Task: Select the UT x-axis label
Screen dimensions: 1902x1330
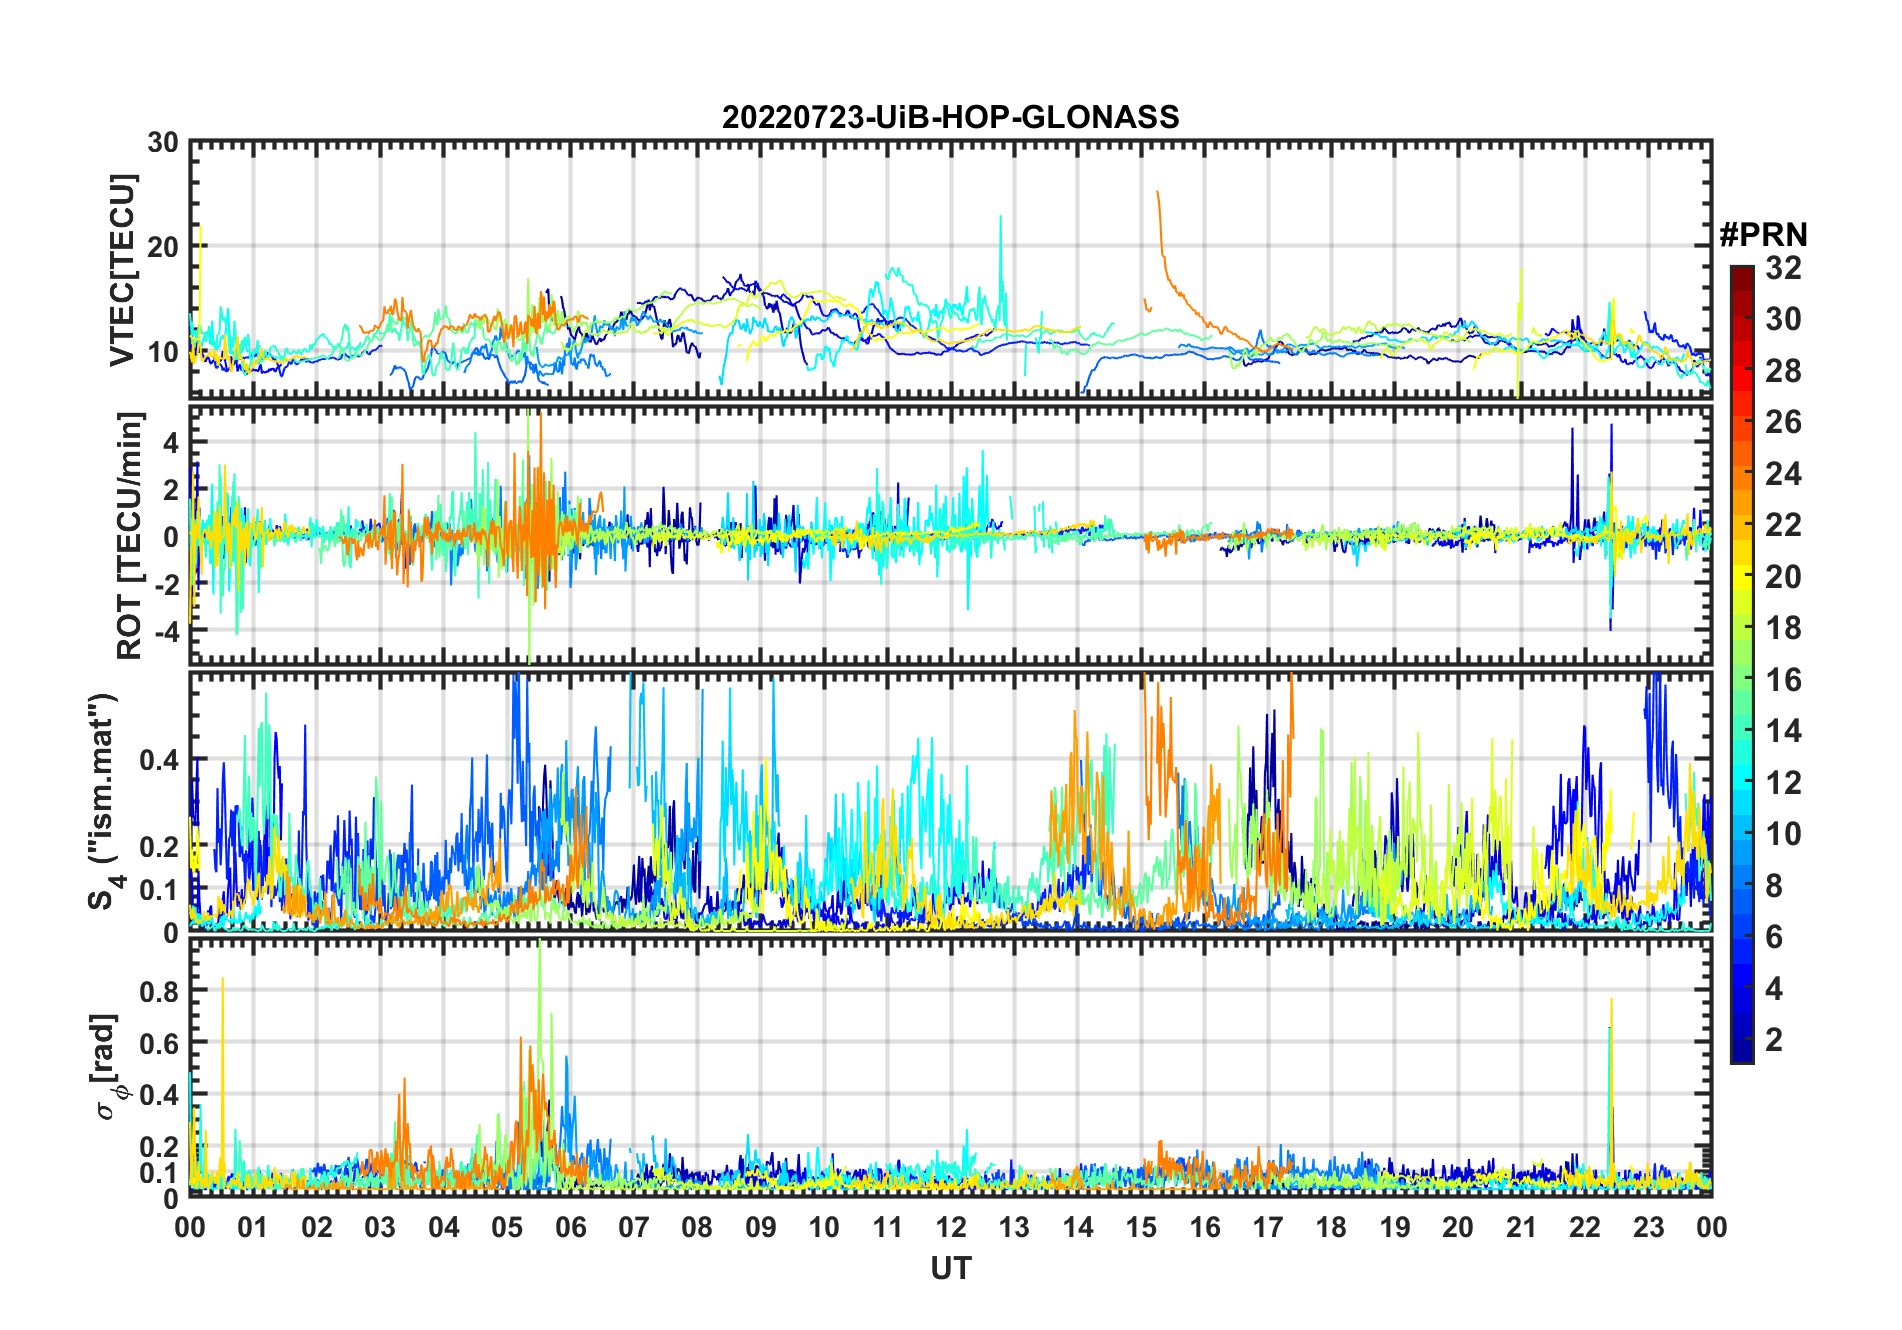Action: click(x=950, y=1268)
